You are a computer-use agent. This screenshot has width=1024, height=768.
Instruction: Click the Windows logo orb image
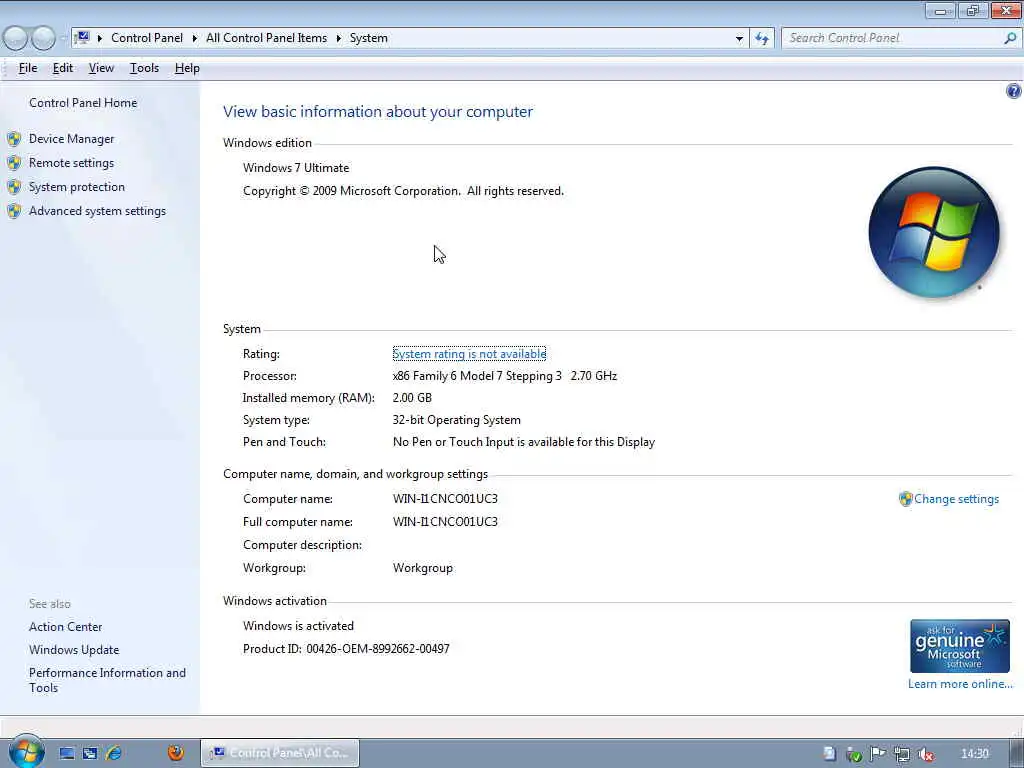[934, 232]
